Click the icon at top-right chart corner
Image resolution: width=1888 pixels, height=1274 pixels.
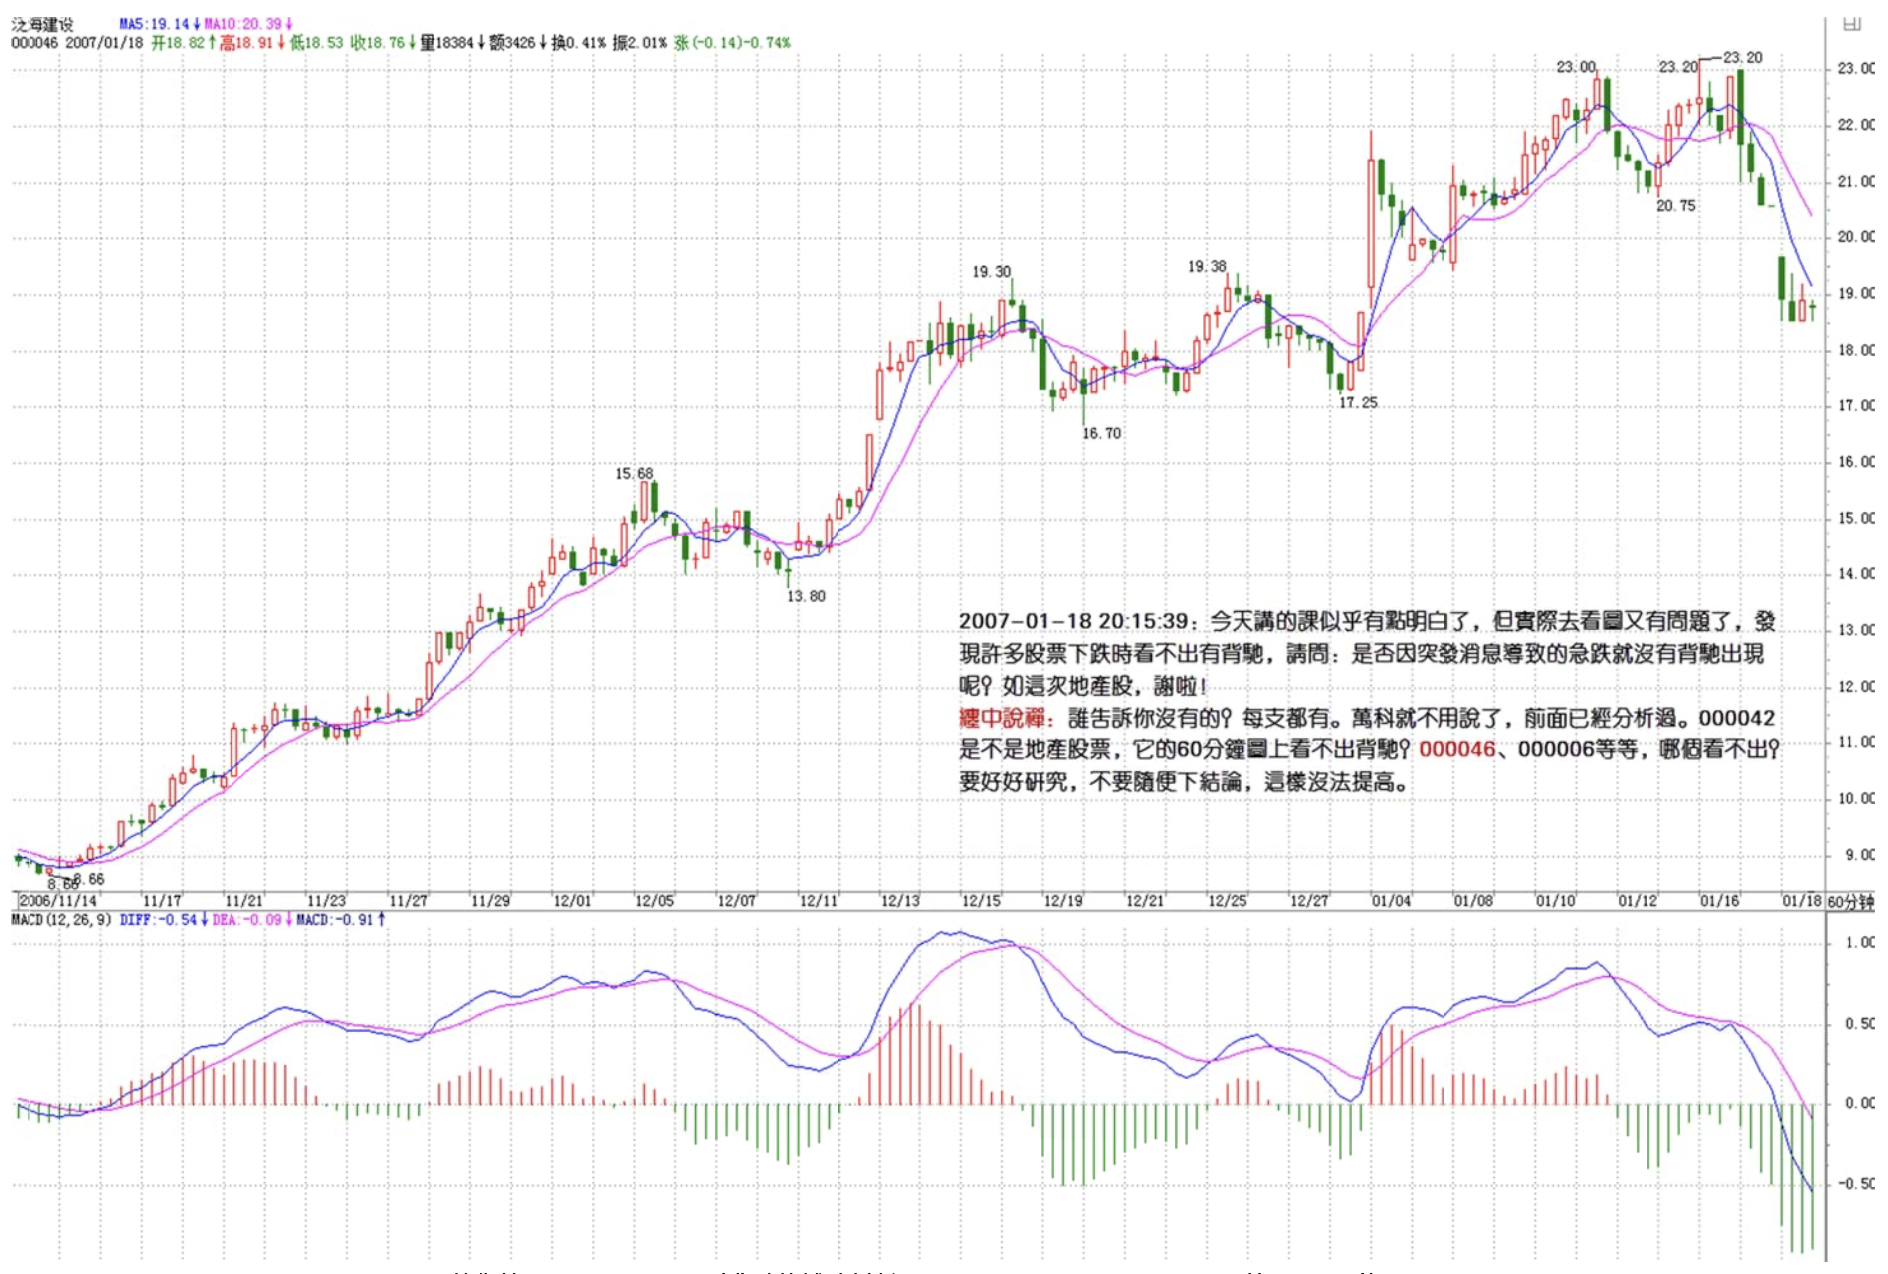(1851, 24)
